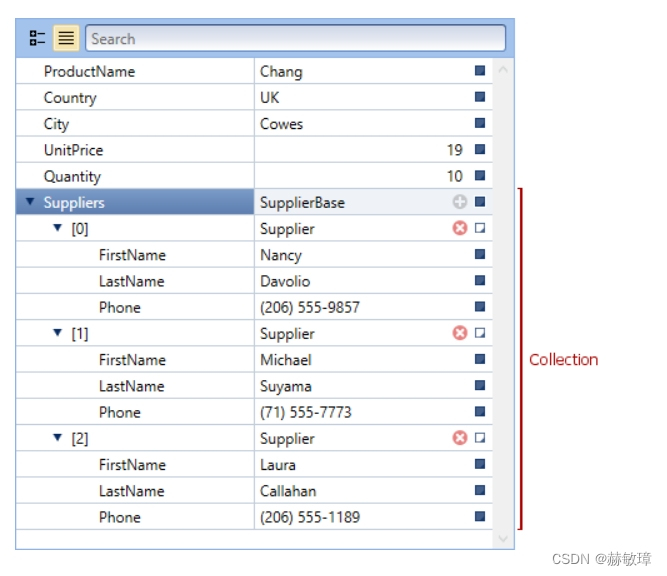This screenshot has height=576, width=667.
Task: Collapse the Suppliers collection node
Action: 30,201
